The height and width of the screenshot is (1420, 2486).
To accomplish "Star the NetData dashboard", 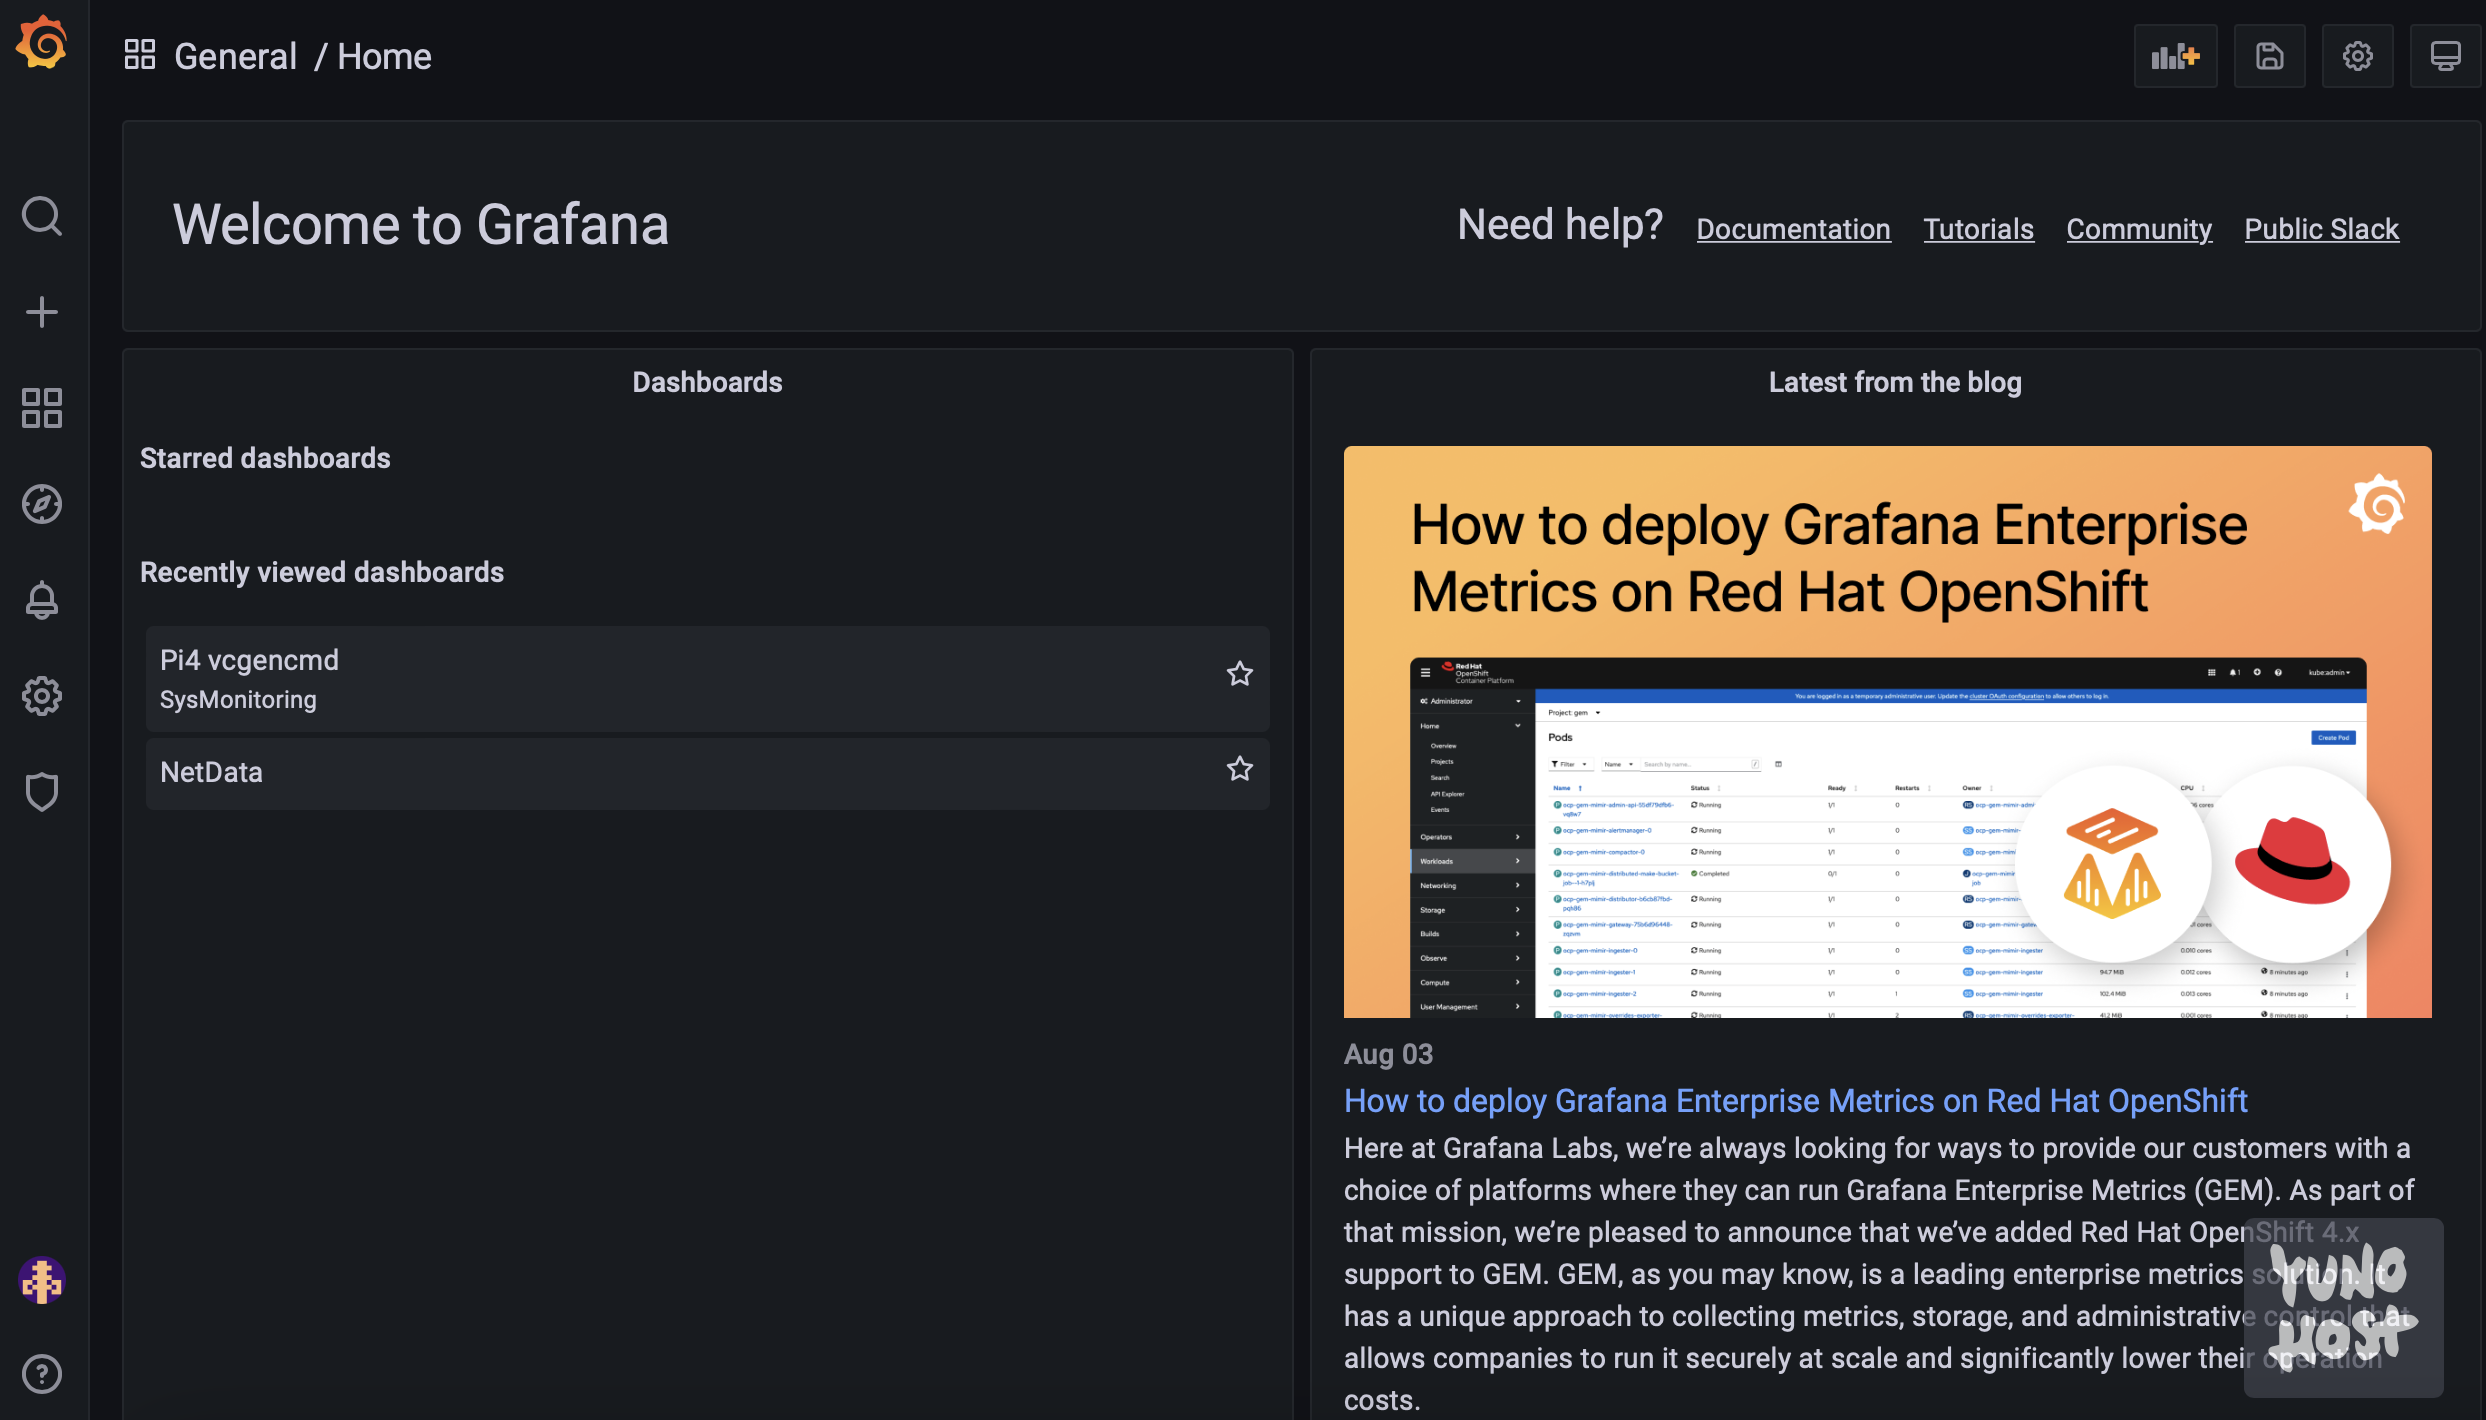I will (x=1240, y=769).
